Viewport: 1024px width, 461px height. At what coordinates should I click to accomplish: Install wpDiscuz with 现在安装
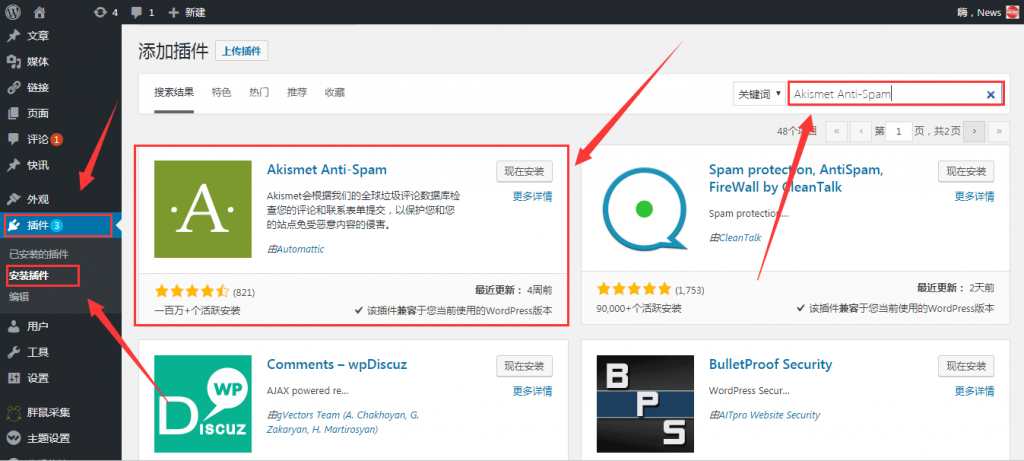tap(524, 366)
